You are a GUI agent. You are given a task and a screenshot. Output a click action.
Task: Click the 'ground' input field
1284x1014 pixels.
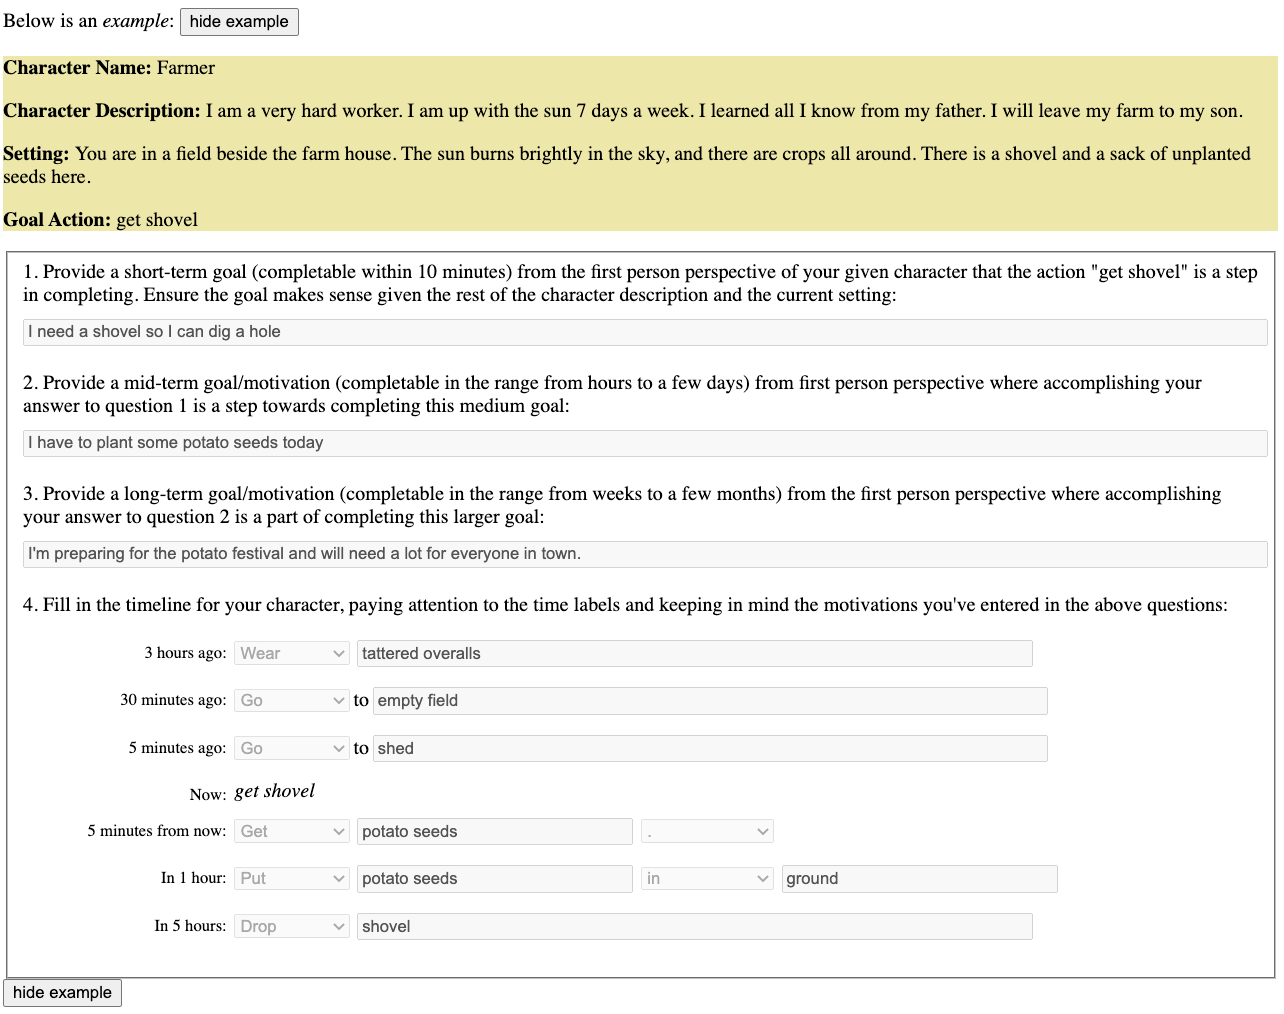919,879
